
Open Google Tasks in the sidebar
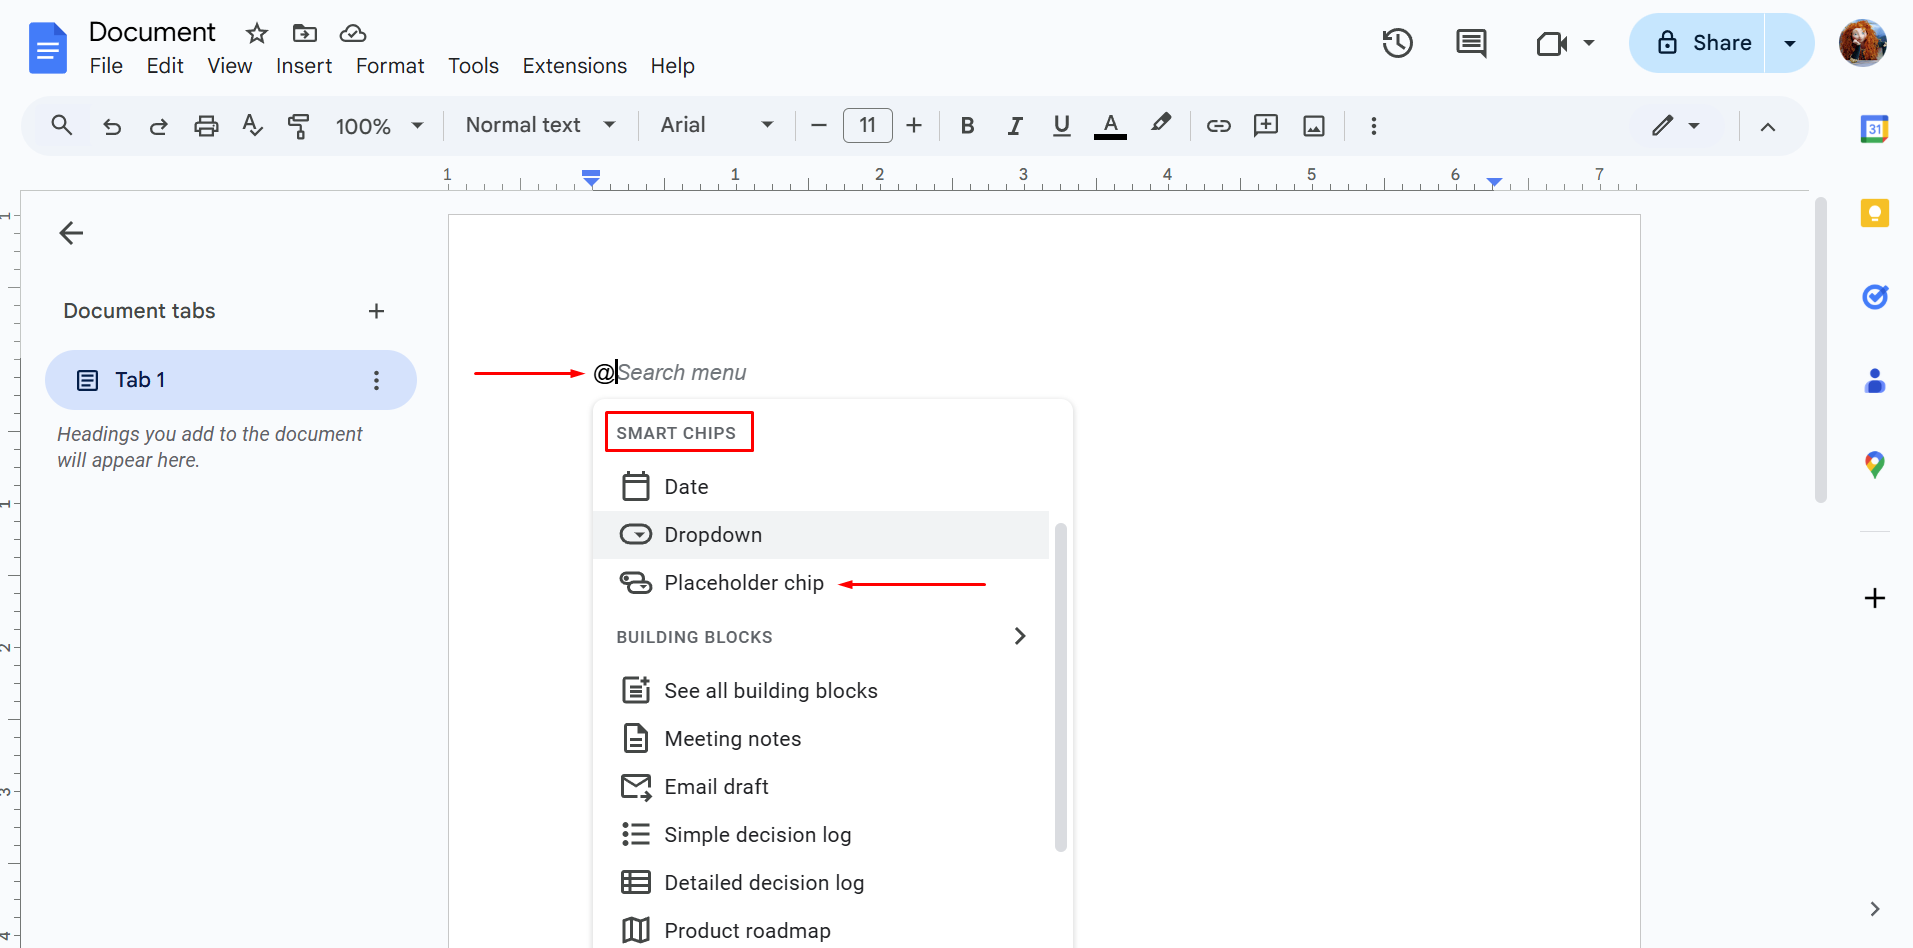point(1875,297)
